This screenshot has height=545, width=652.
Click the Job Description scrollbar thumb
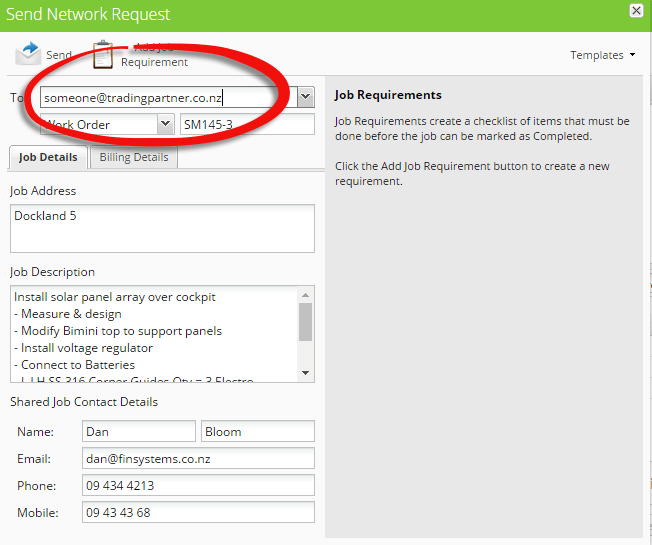tap(306, 322)
